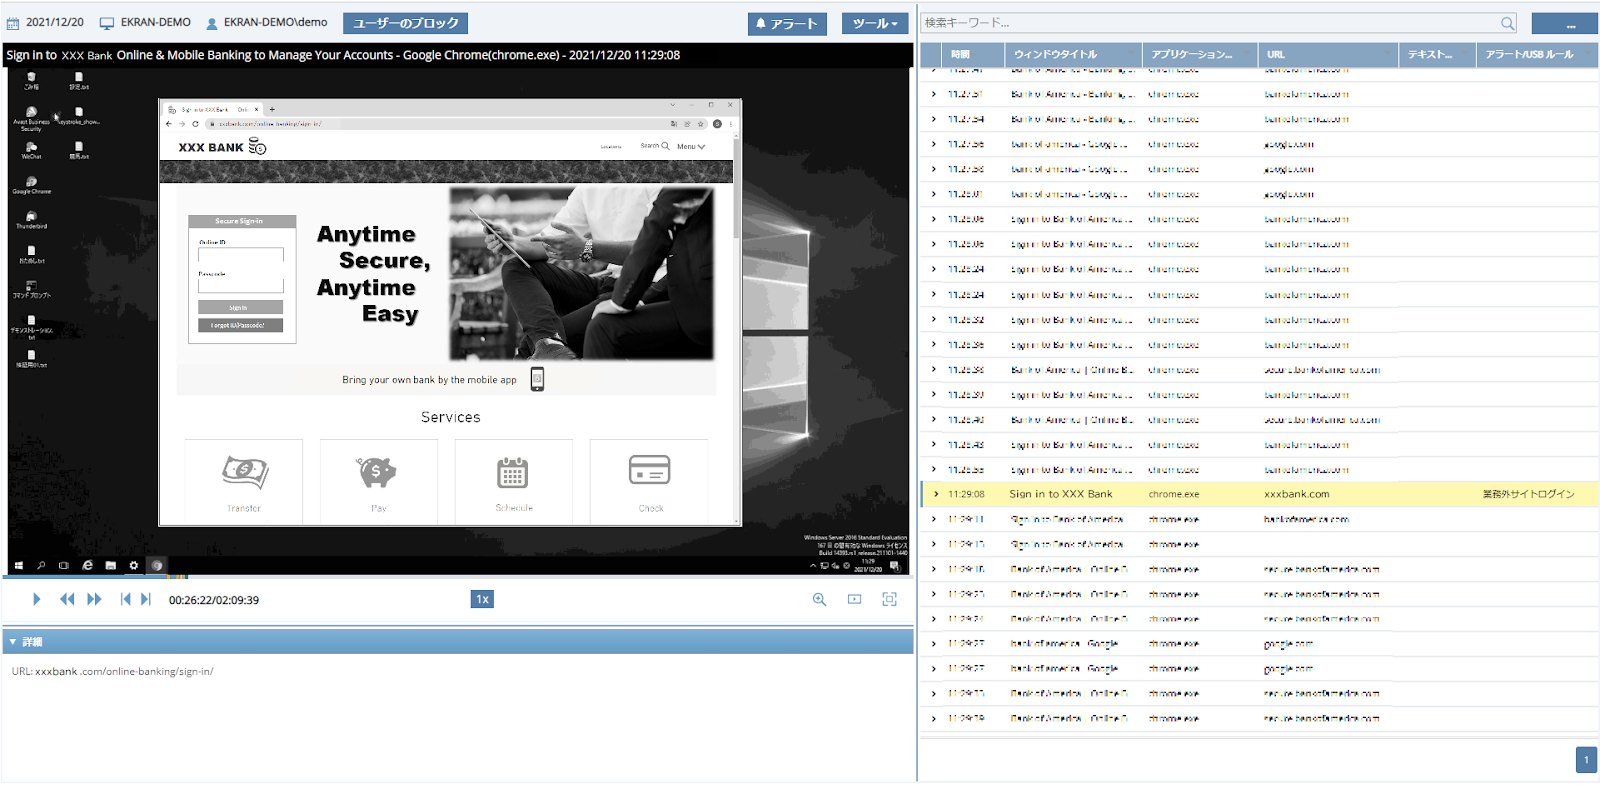This screenshot has width=1600, height=789.
Task: Sort by the URL column header
Action: tap(1328, 55)
